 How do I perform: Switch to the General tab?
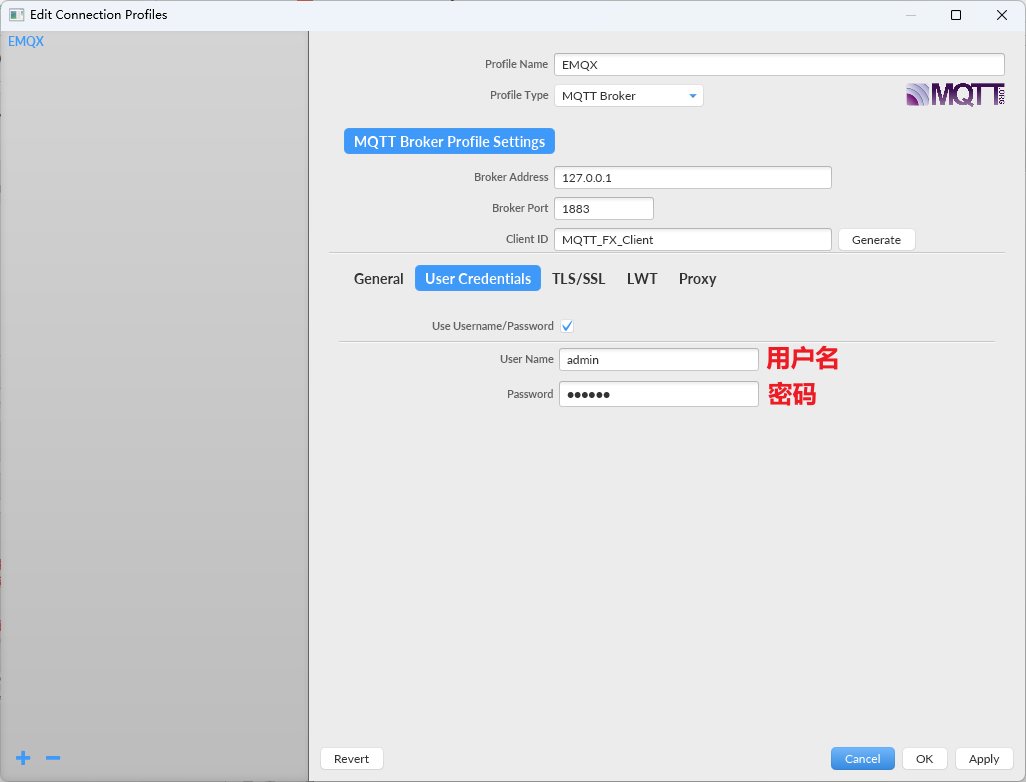click(x=378, y=278)
